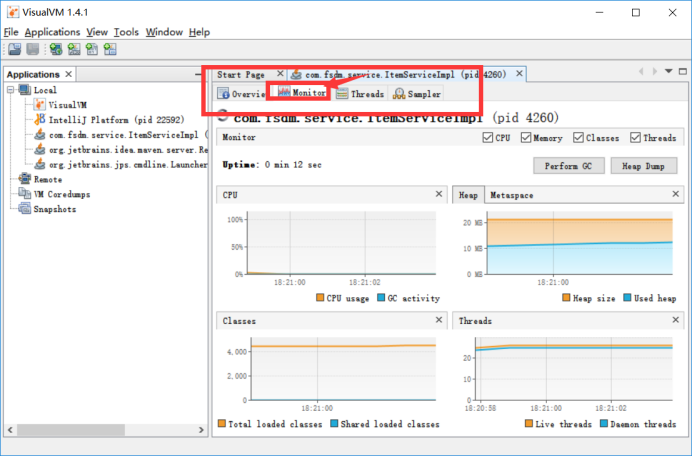
Task: Show opened documents list dropdown arrow
Action: point(669,71)
